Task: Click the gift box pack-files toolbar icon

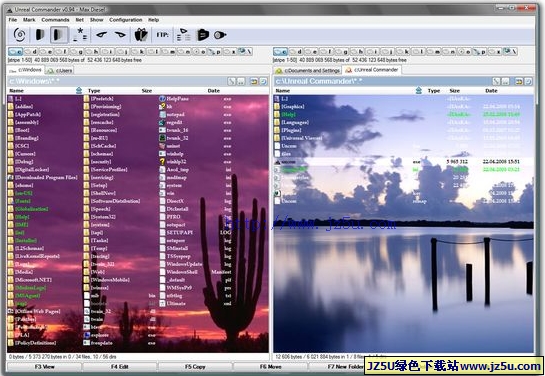Action: coord(141,35)
